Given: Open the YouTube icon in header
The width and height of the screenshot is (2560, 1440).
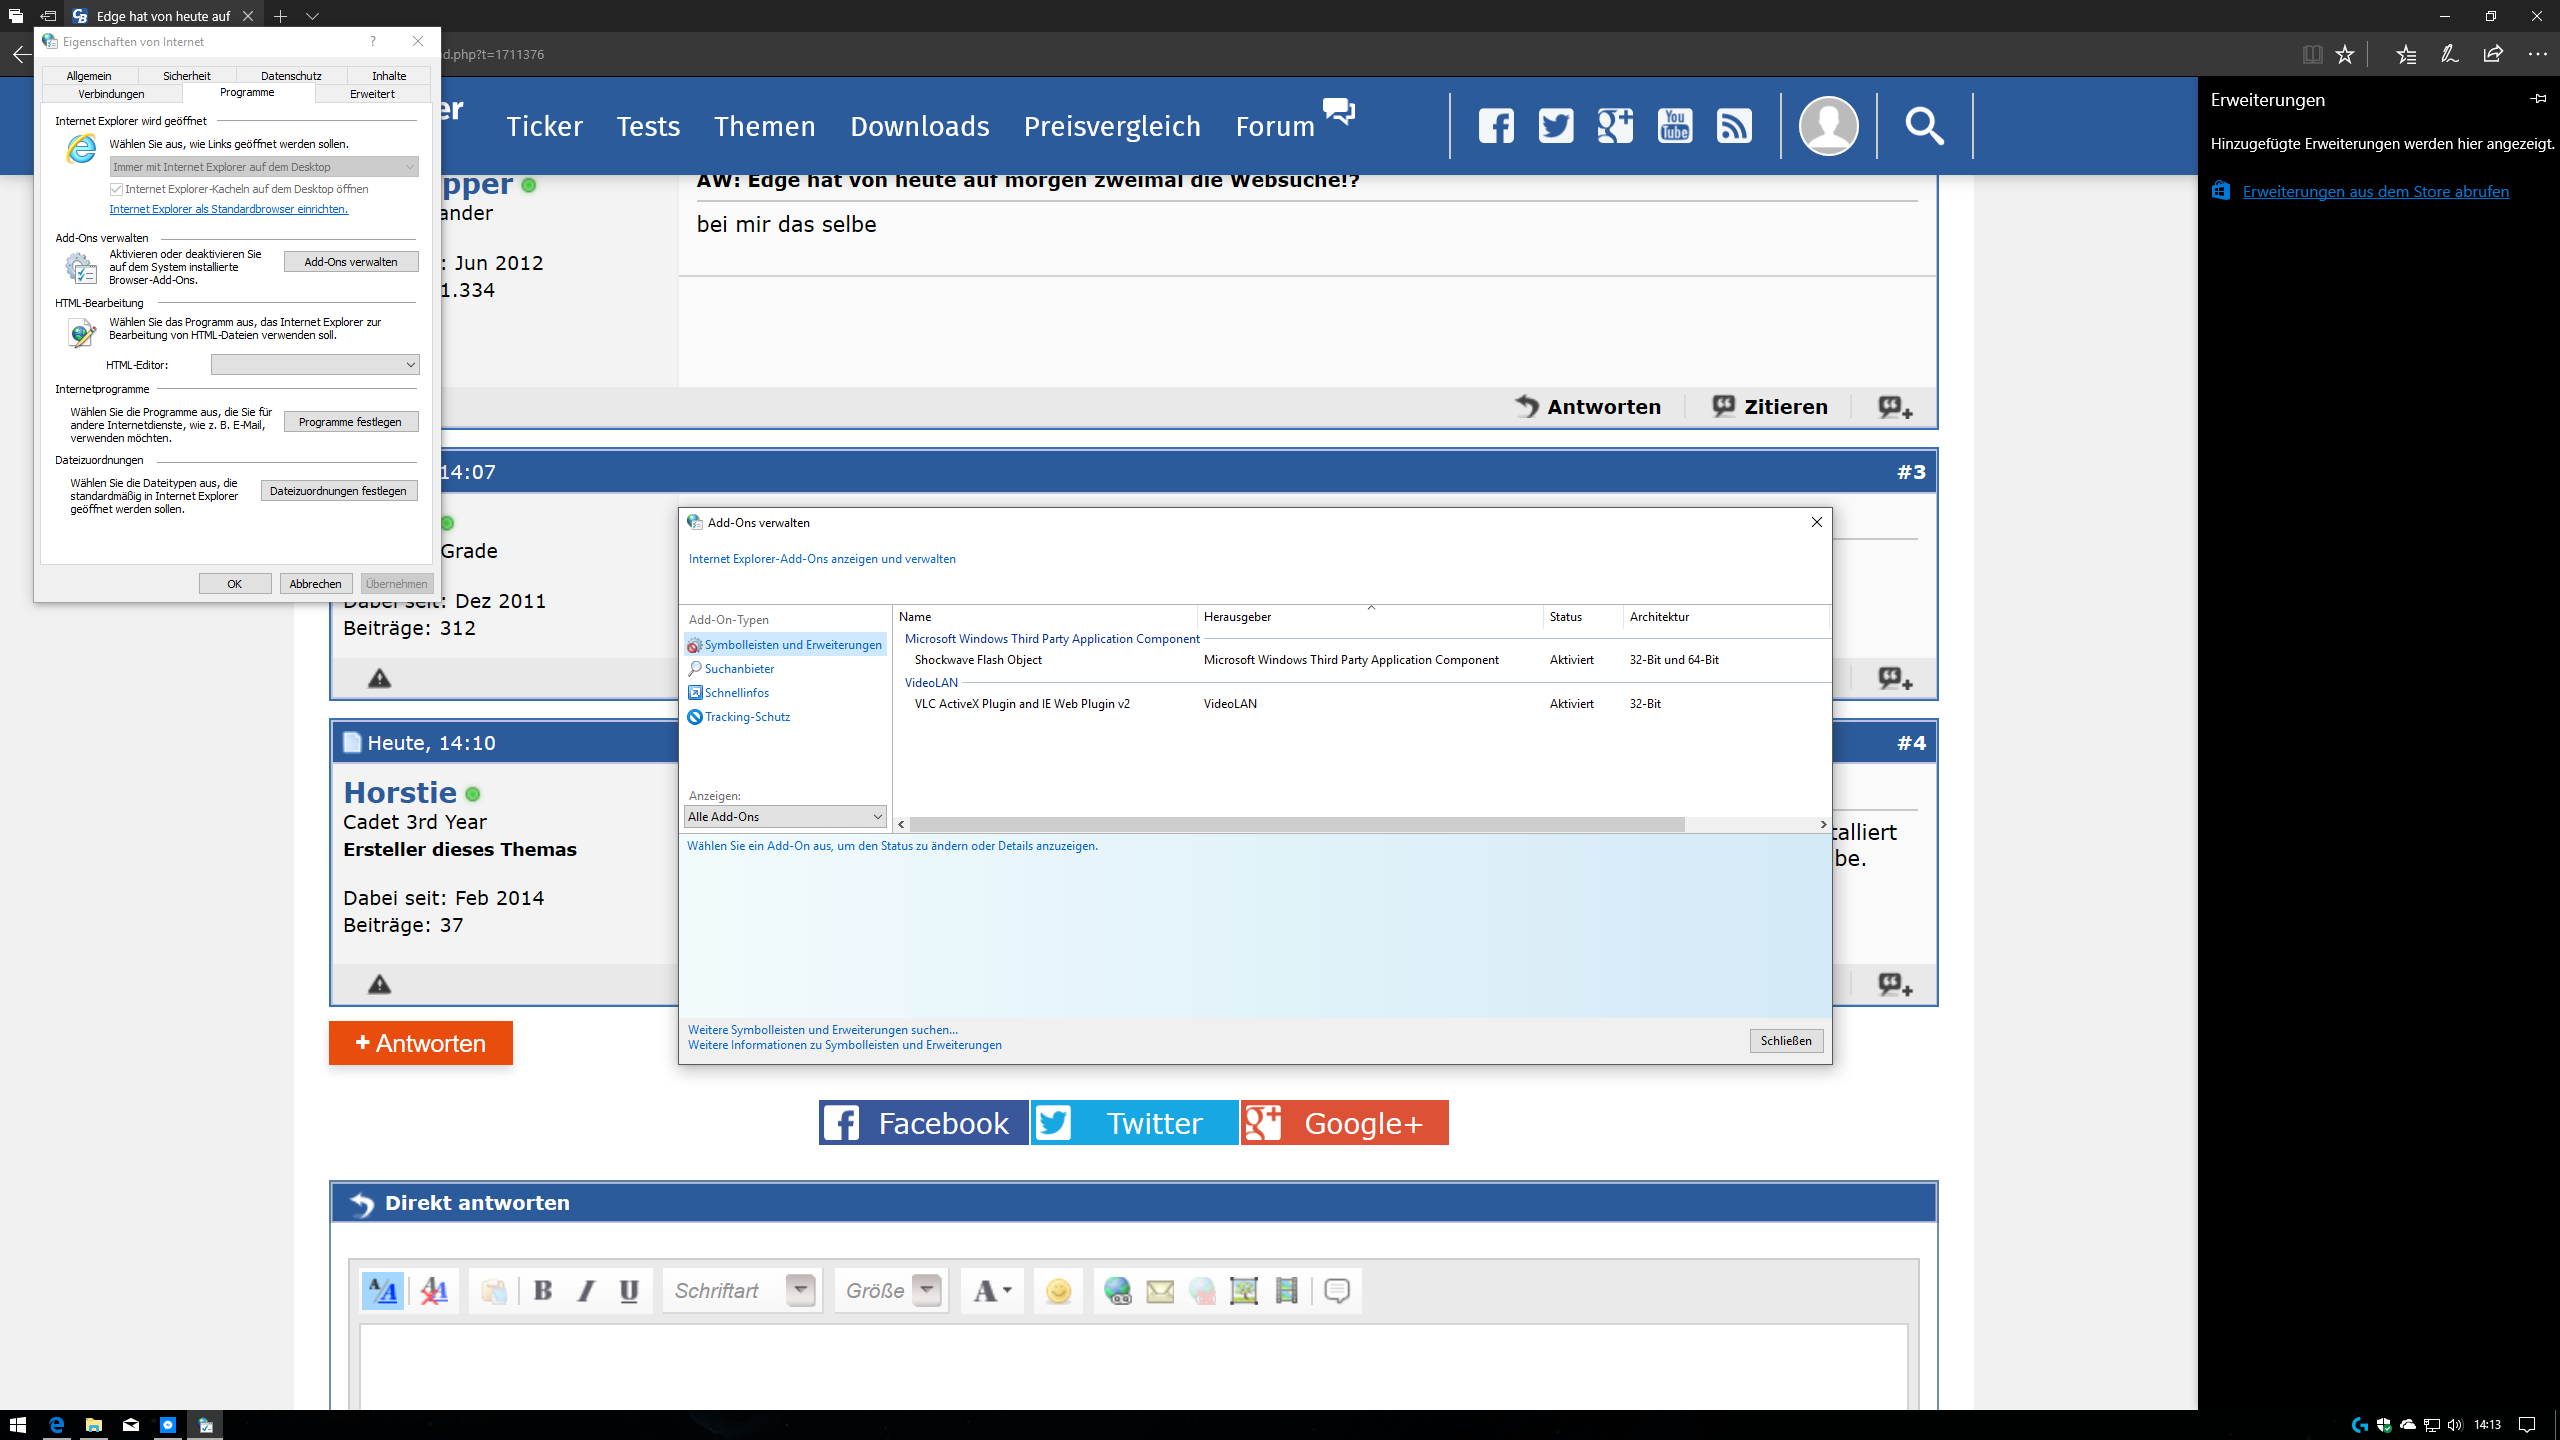Looking at the screenshot, I should 1675,126.
